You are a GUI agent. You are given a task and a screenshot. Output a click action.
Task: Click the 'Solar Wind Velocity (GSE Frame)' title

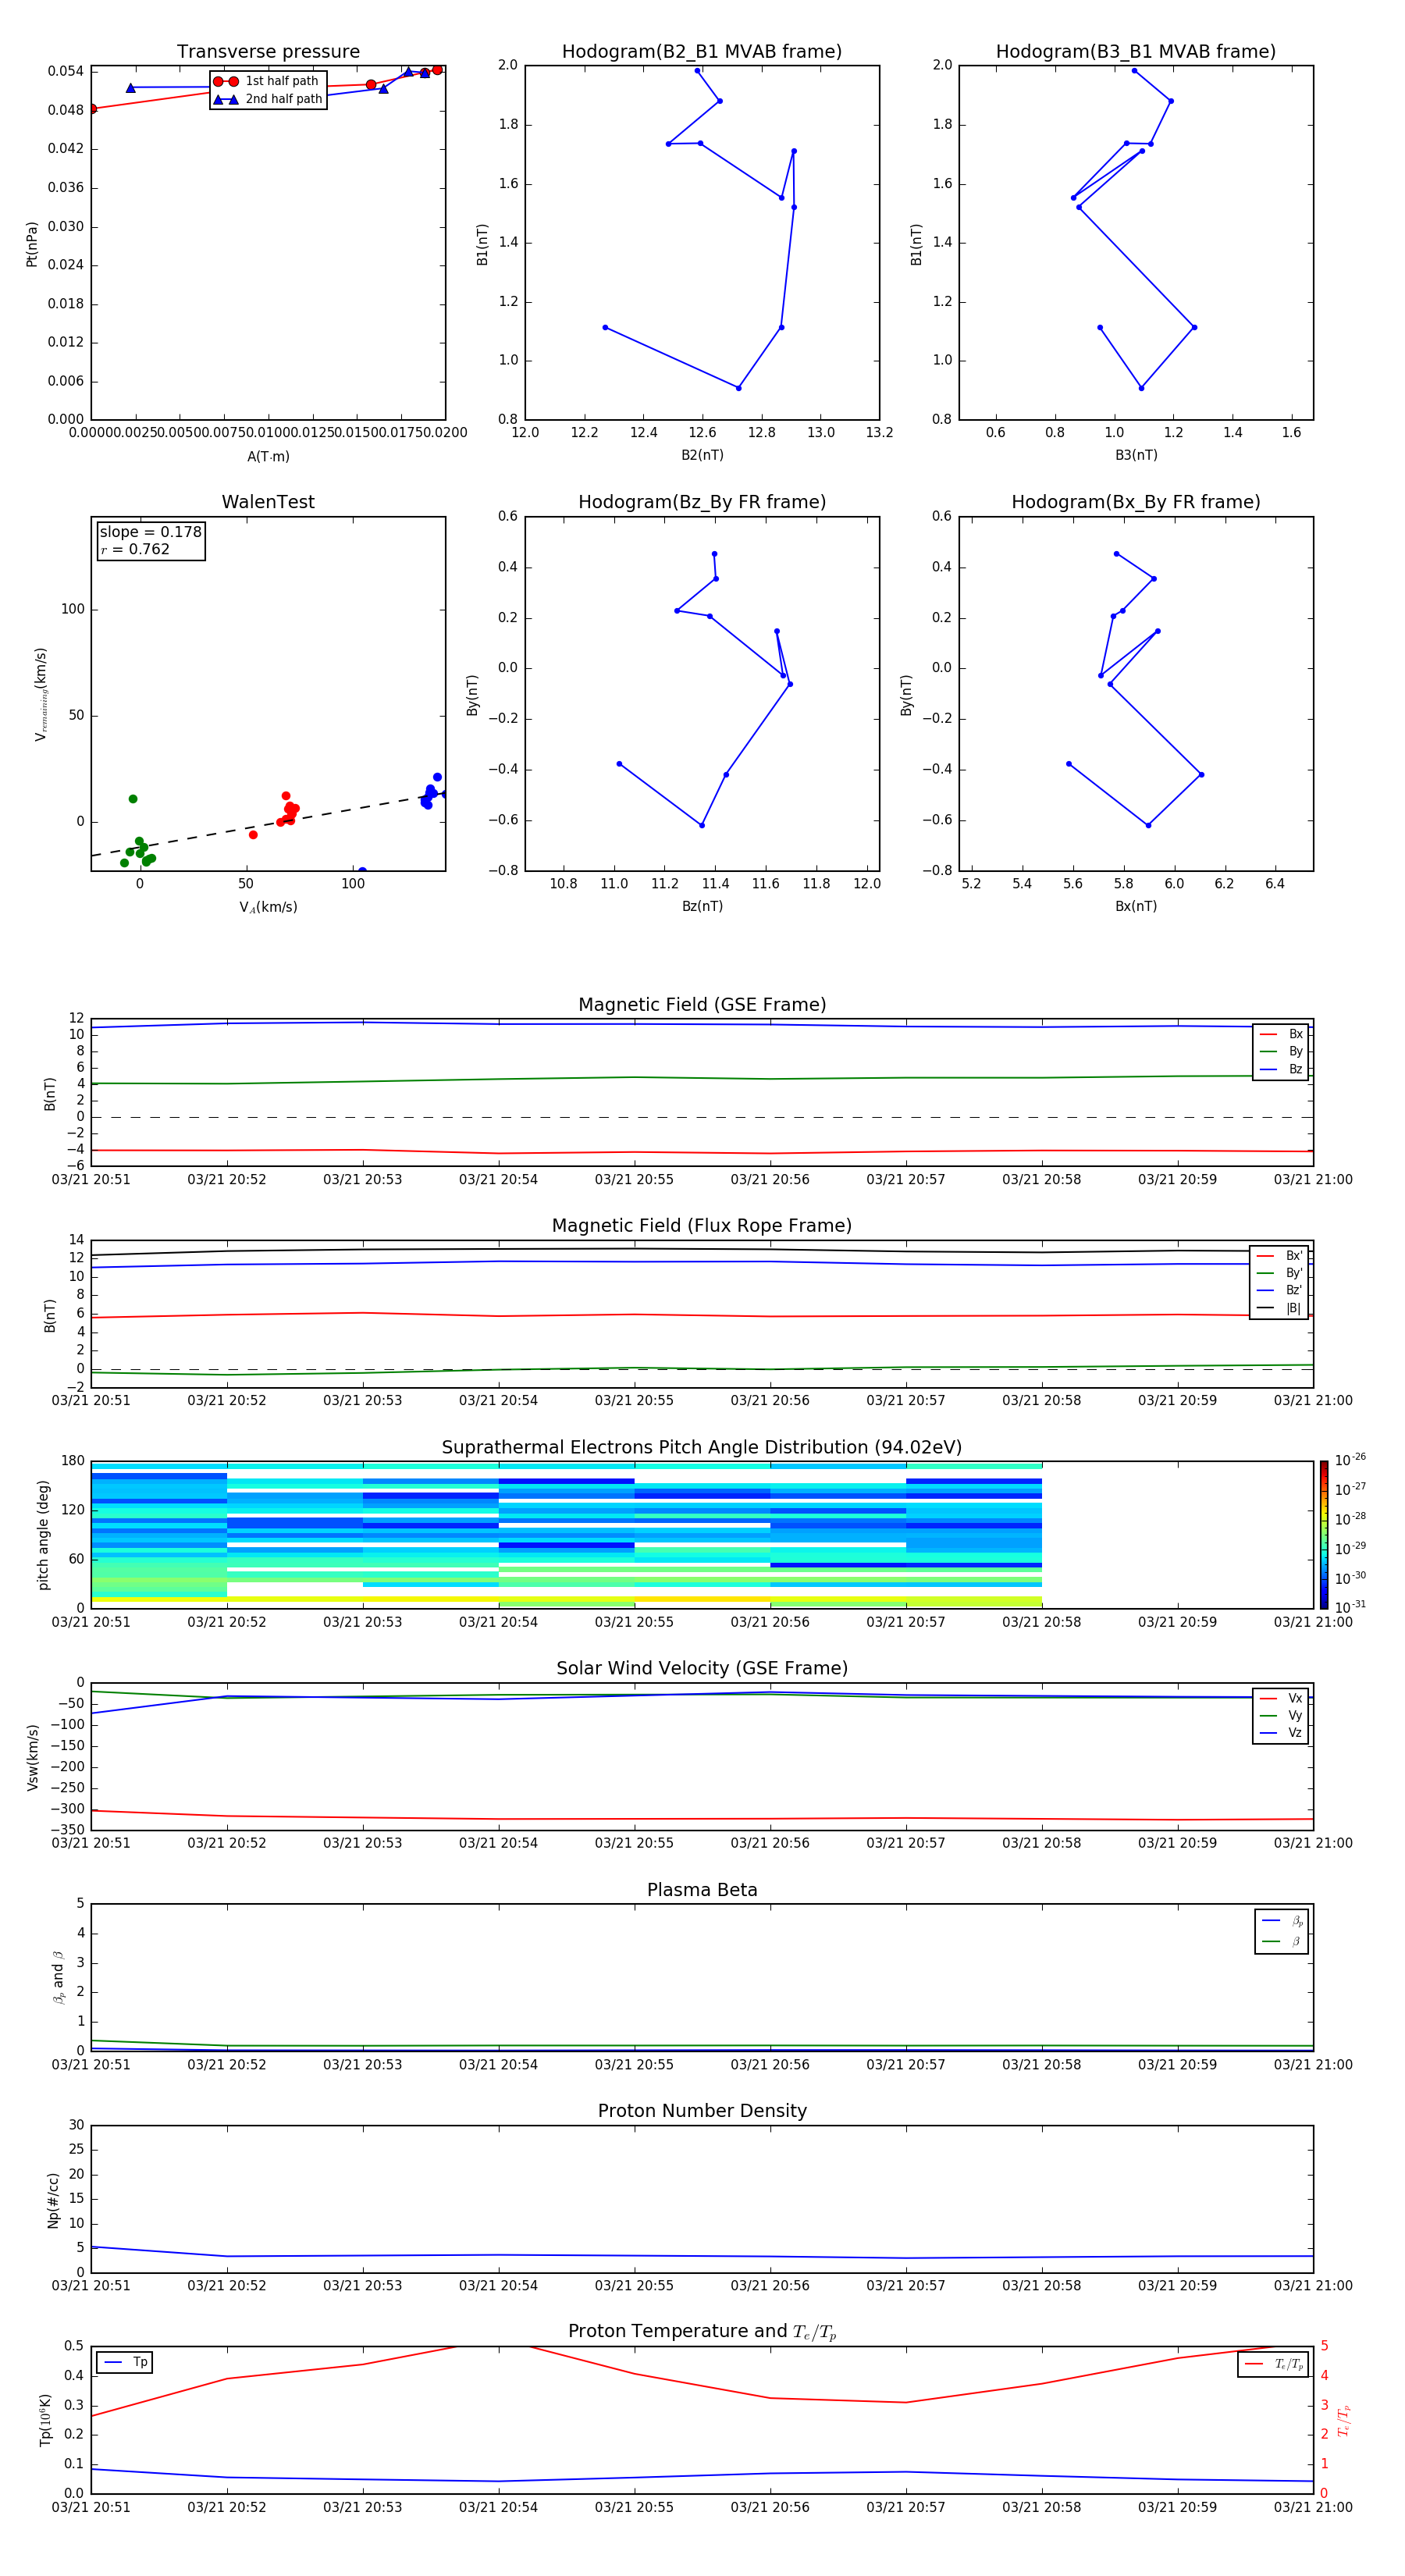(702, 1669)
